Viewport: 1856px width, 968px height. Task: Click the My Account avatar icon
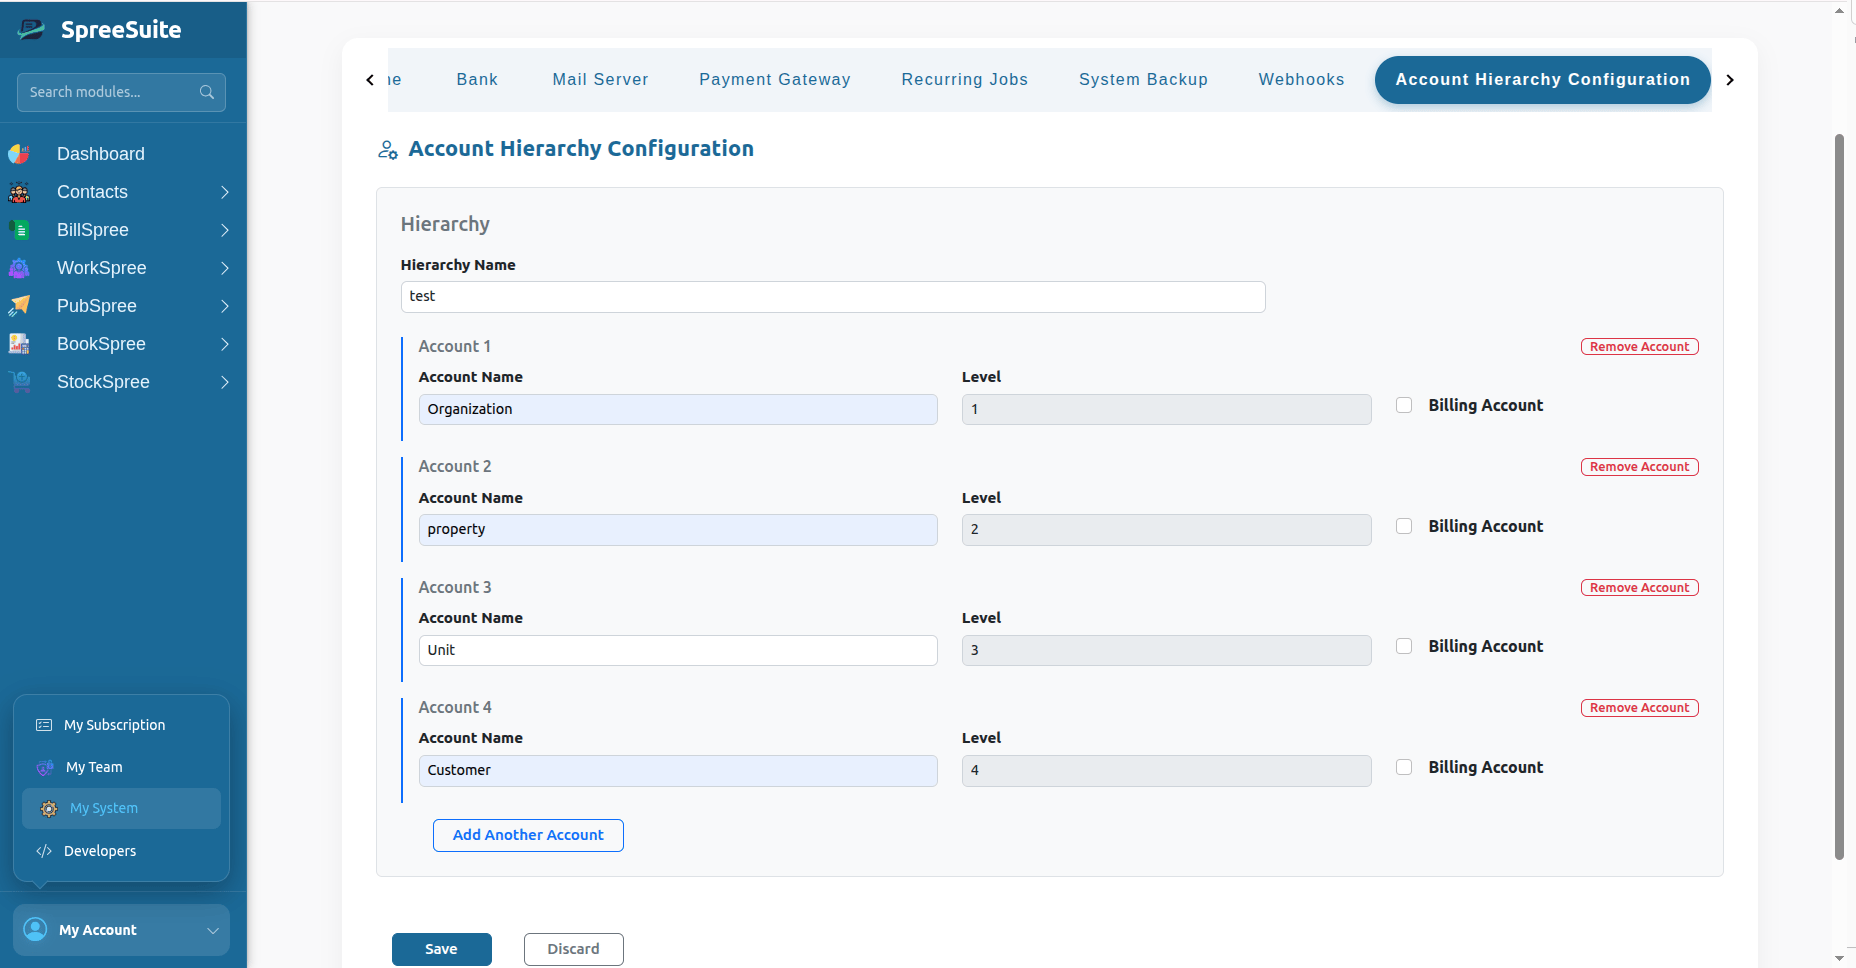point(35,929)
